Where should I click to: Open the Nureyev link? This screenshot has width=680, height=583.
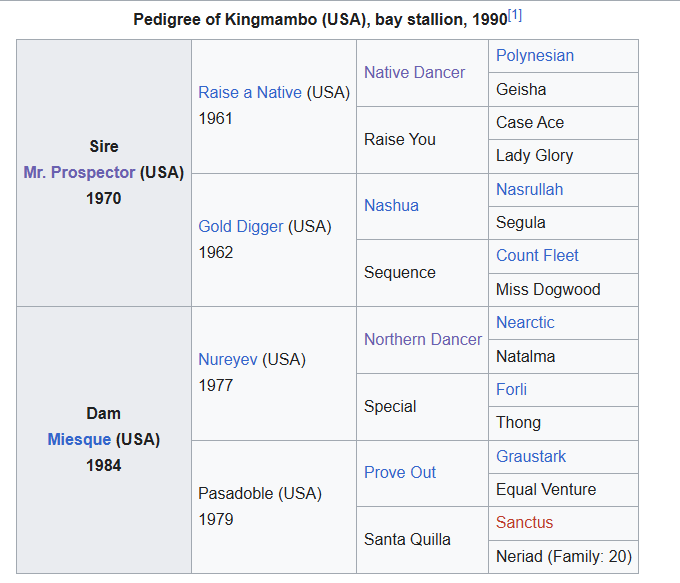click(x=228, y=360)
